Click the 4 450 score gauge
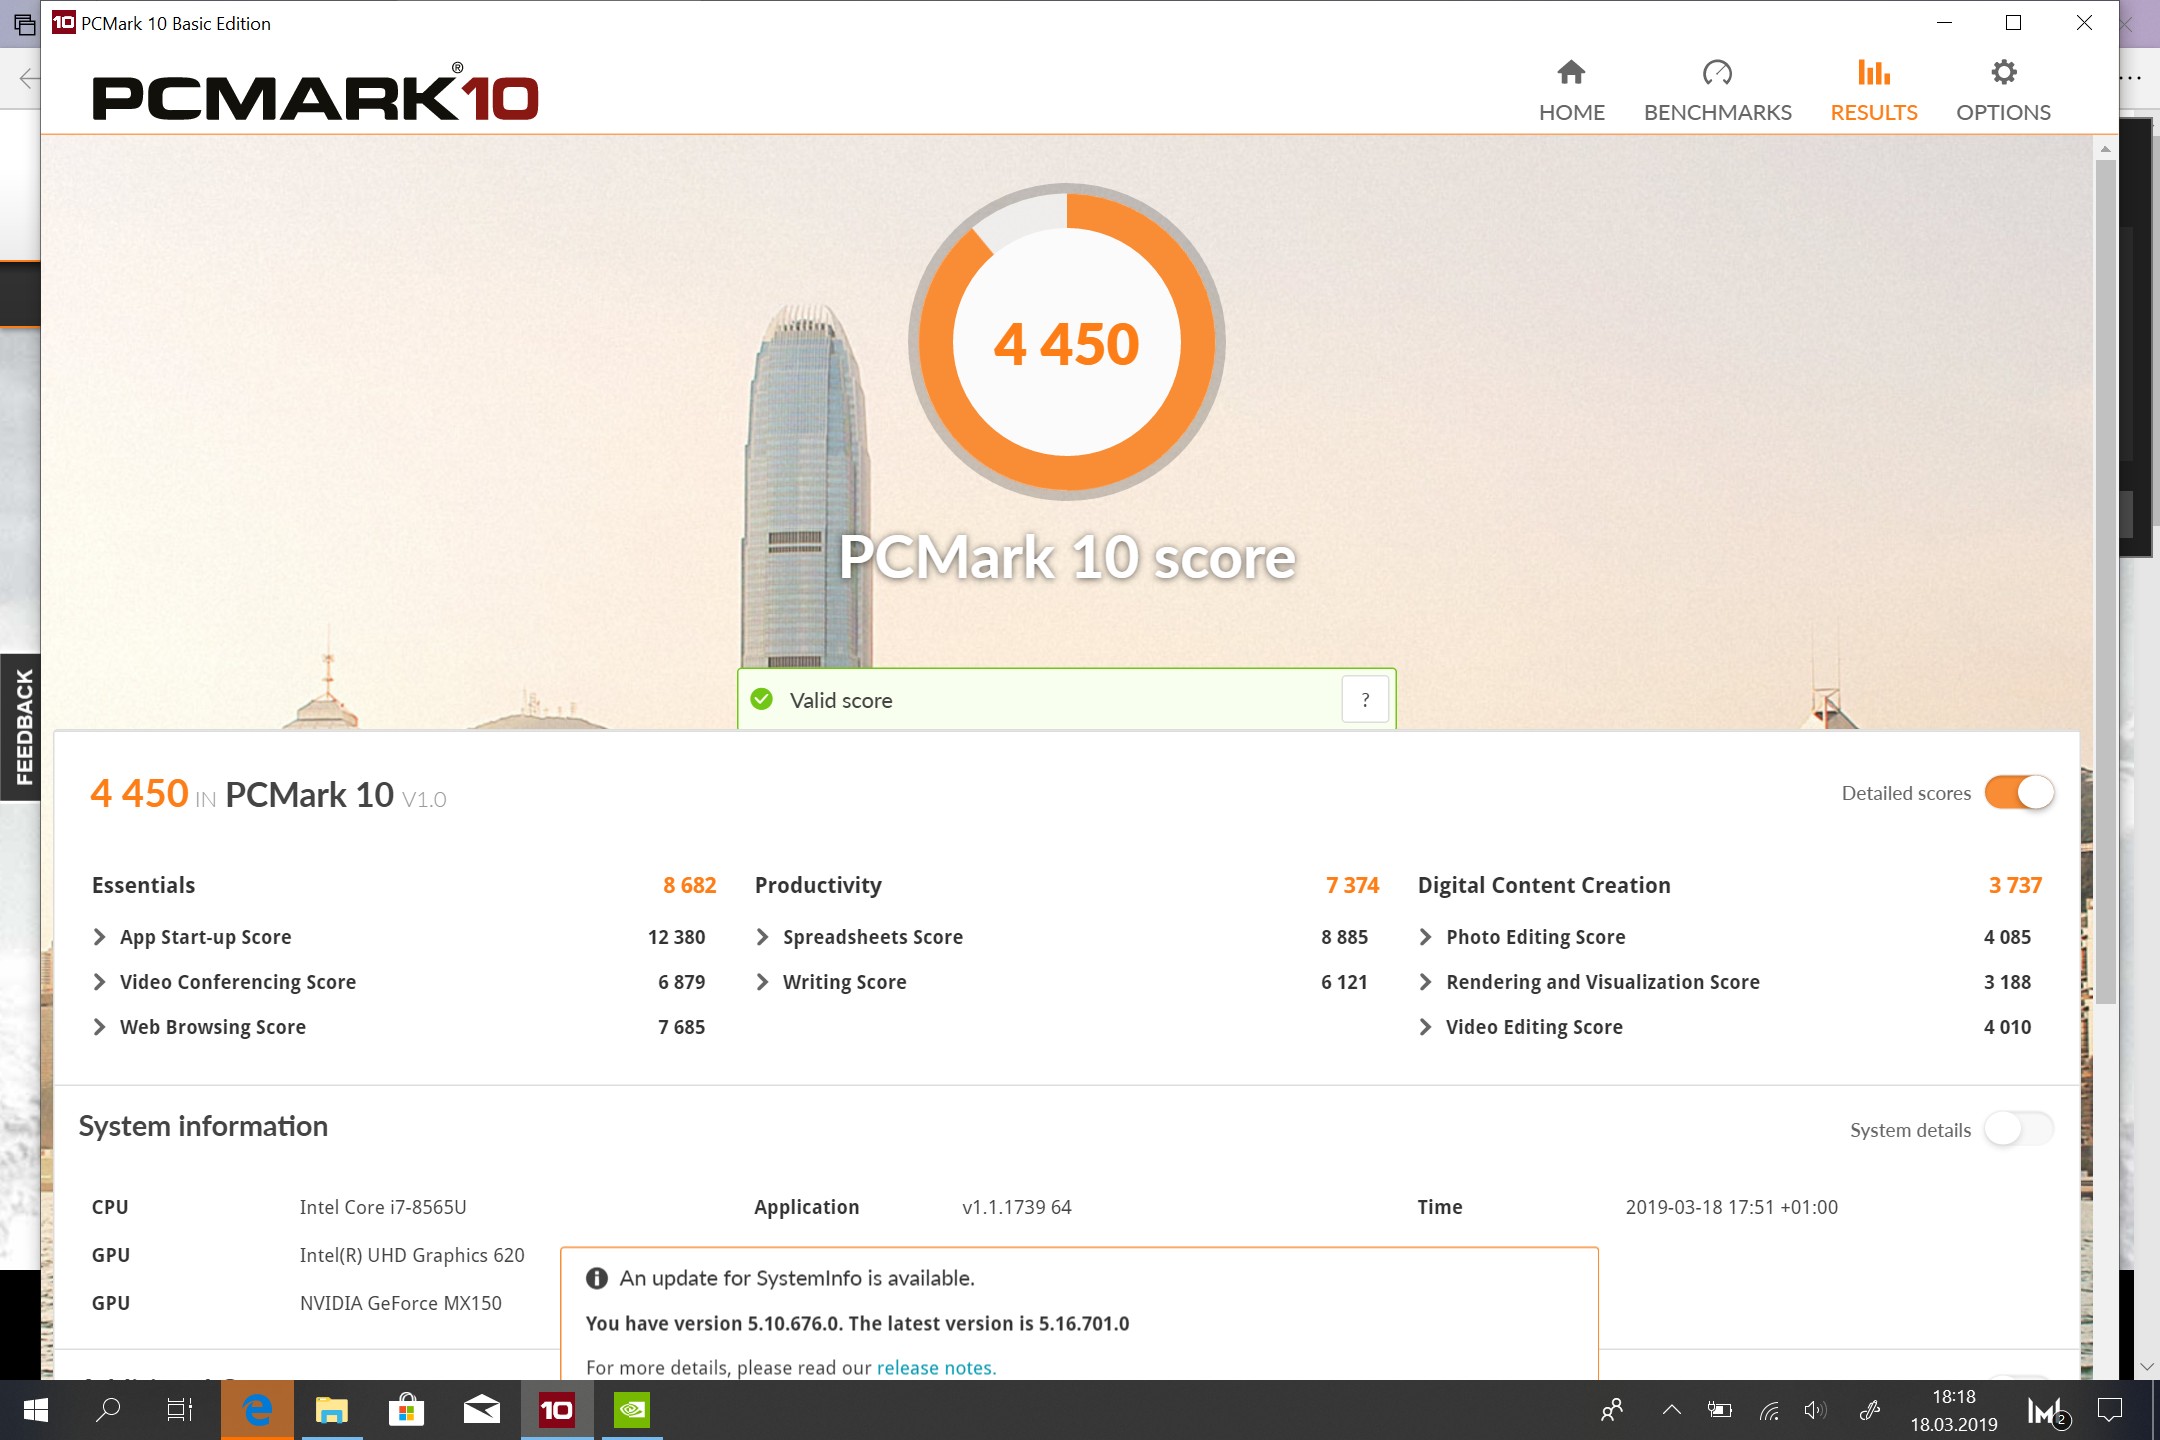The image size is (2160, 1440). (1066, 342)
